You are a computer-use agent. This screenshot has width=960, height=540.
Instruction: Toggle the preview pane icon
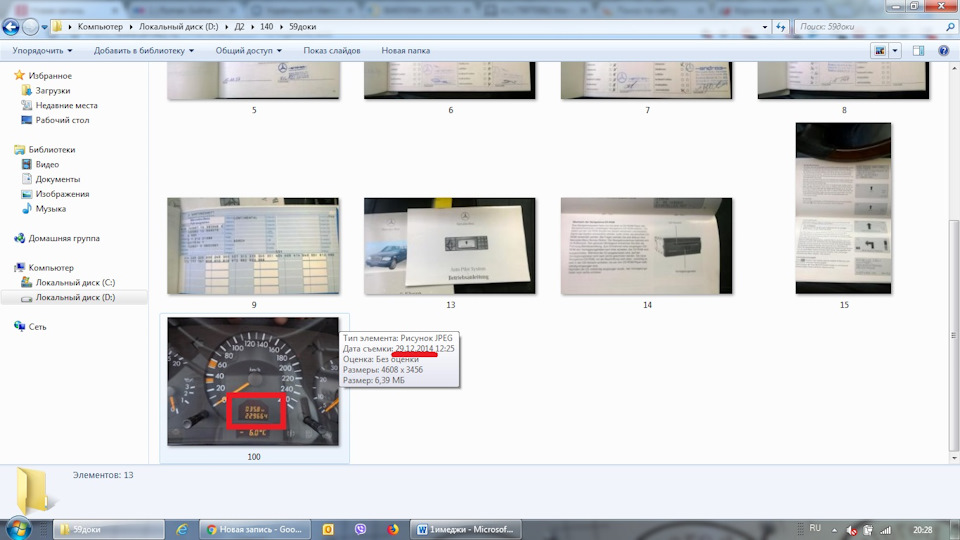[x=918, y=51]
